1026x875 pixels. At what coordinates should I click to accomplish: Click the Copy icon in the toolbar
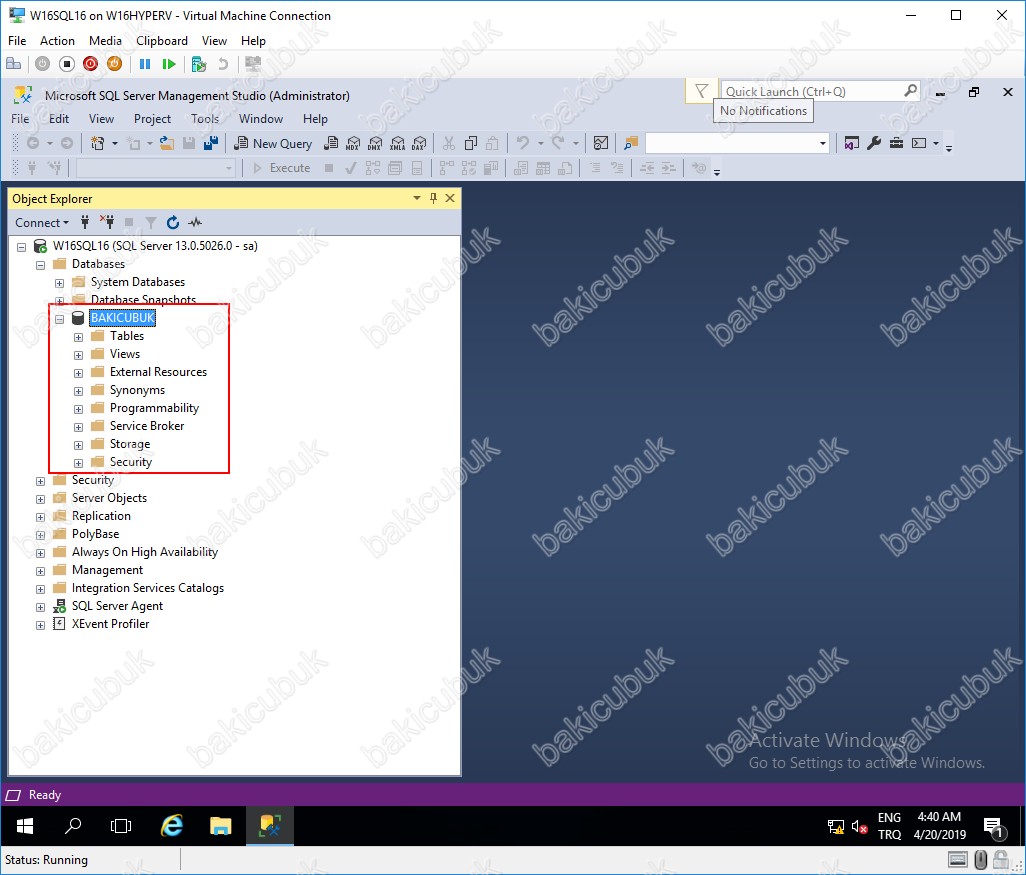(x=470, y=143)
